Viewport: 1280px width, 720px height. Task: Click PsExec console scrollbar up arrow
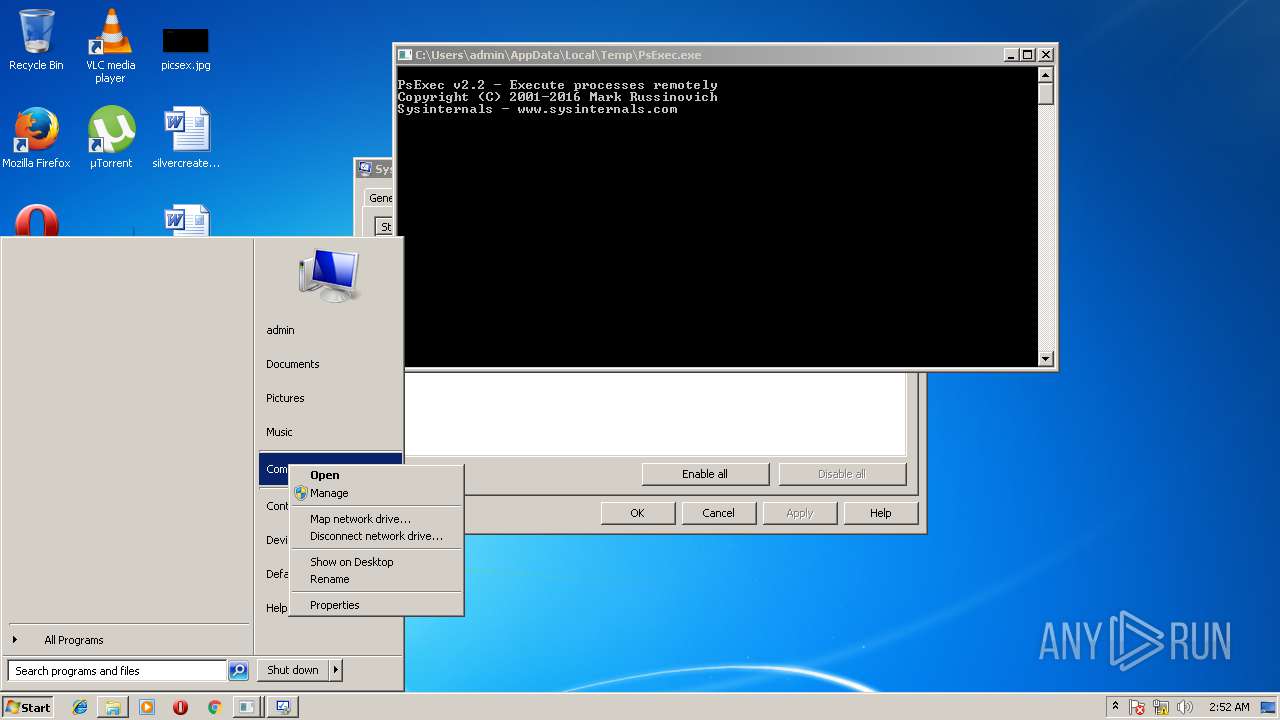1046,74
